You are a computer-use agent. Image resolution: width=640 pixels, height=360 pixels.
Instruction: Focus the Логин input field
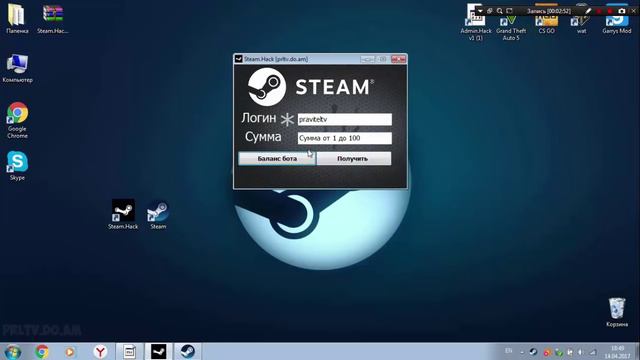pyautogui.click(x=344, y=119)
